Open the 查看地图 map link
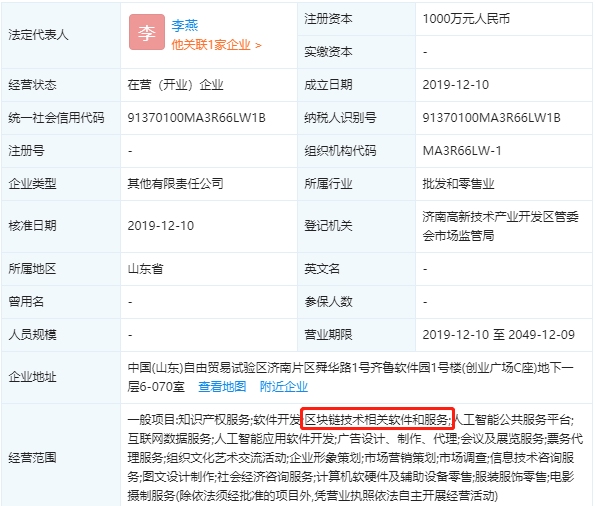Screen dimensions: 595x506 (222, 386)
